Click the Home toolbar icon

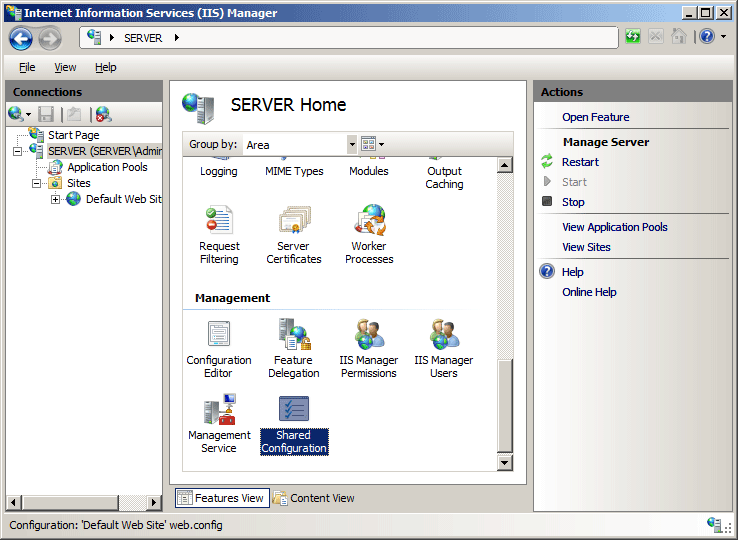pos(678,36)
